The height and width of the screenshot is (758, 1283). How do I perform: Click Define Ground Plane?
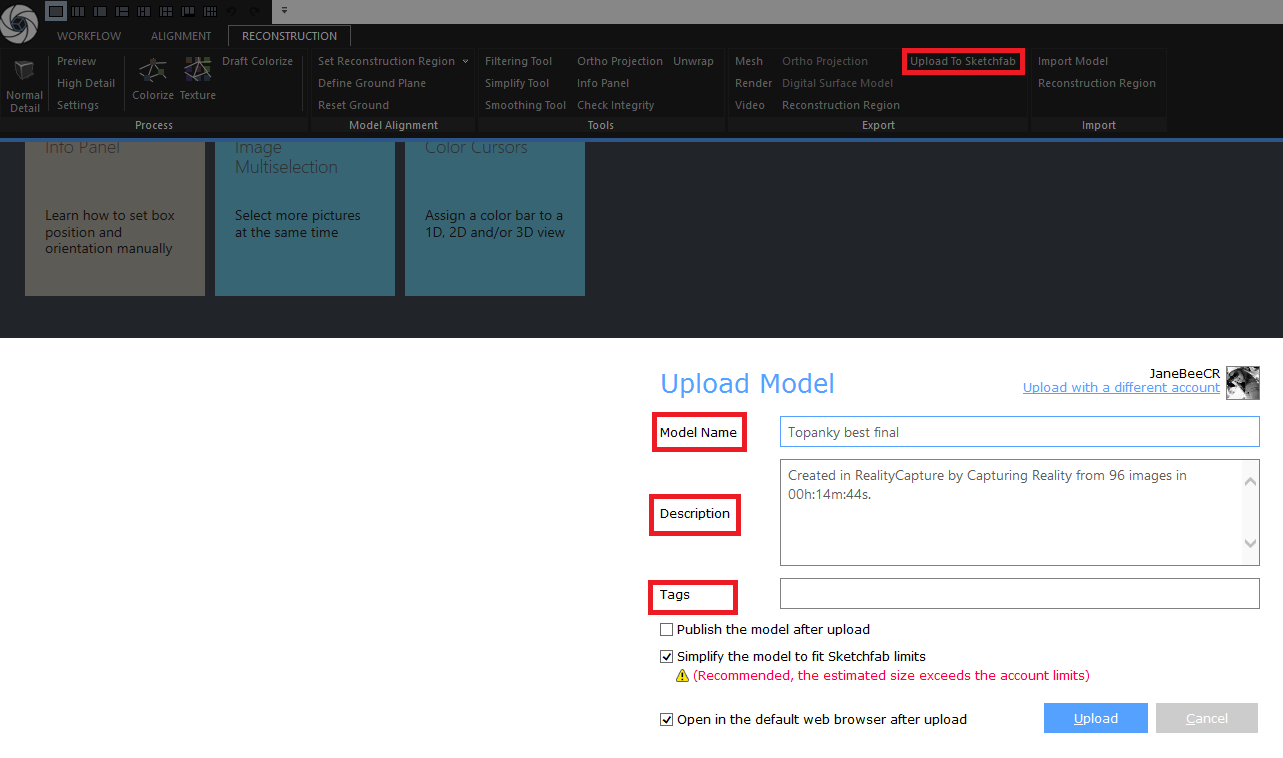[372, 83]
